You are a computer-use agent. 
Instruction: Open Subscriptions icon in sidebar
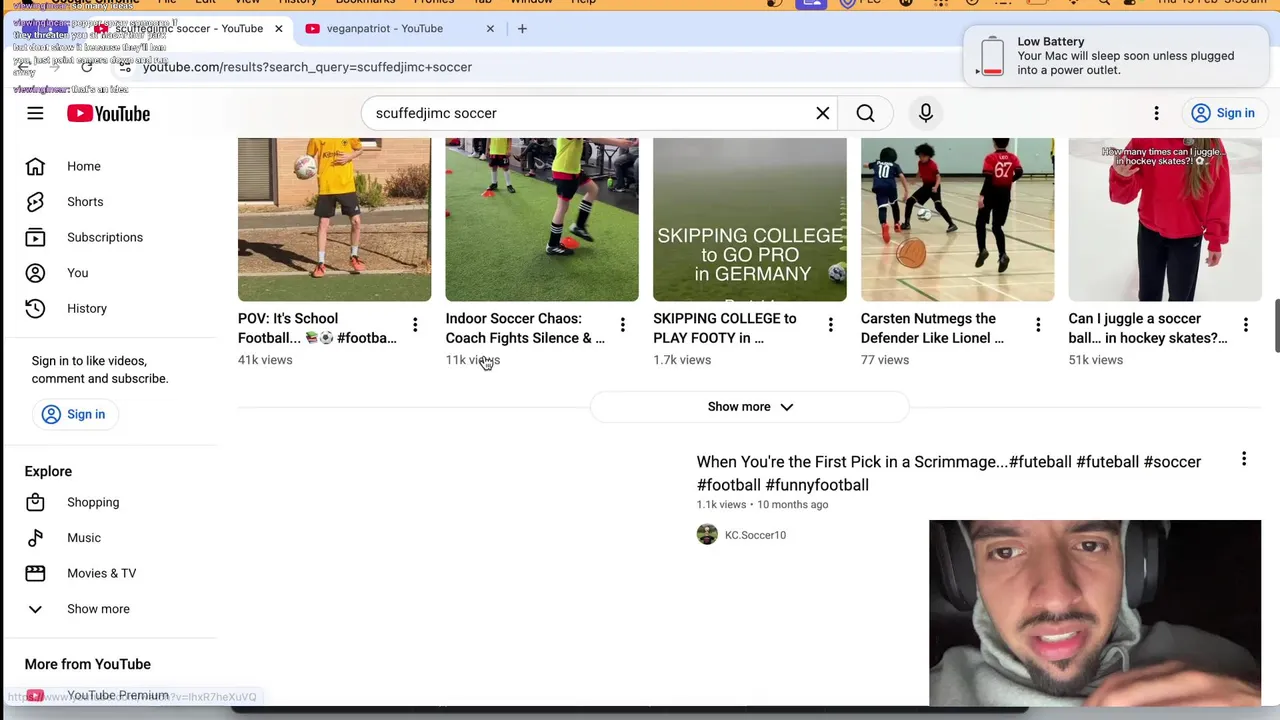coord(35,237)
